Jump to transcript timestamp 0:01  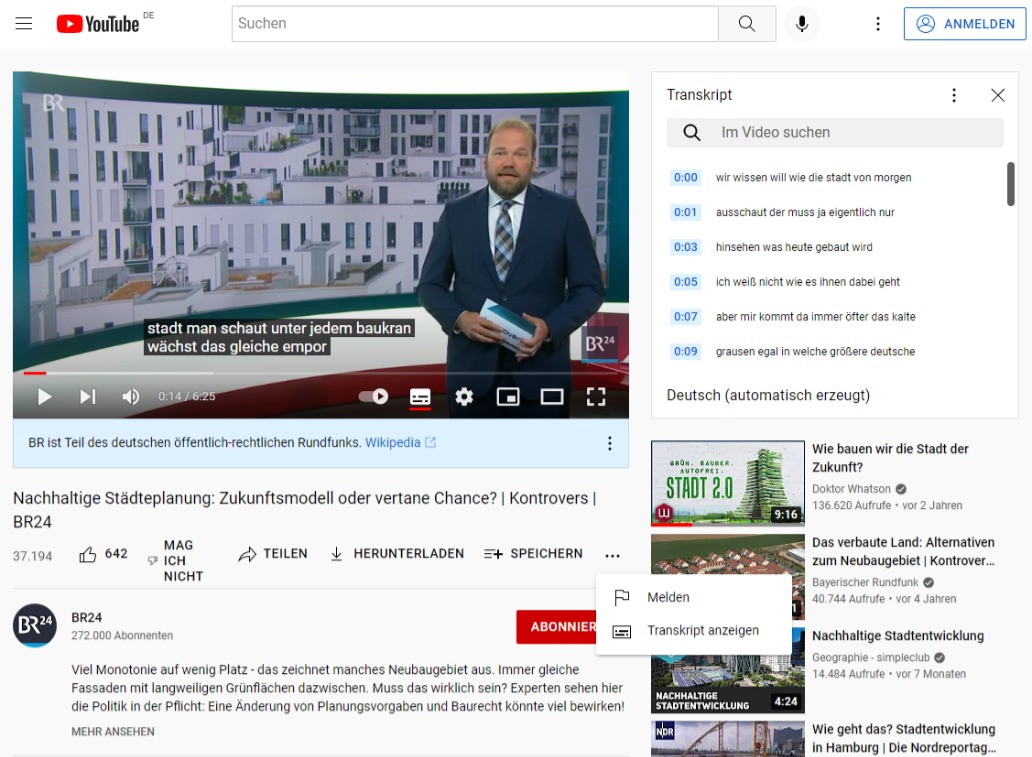pos(685,212)
